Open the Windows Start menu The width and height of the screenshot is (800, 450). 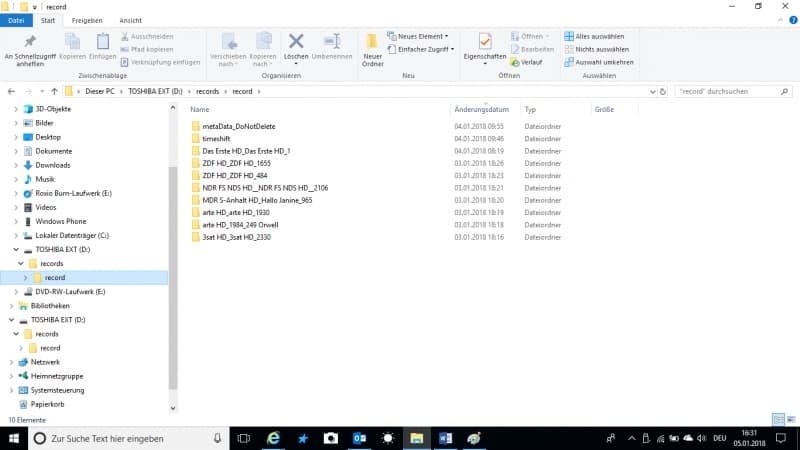coord(14,438)
